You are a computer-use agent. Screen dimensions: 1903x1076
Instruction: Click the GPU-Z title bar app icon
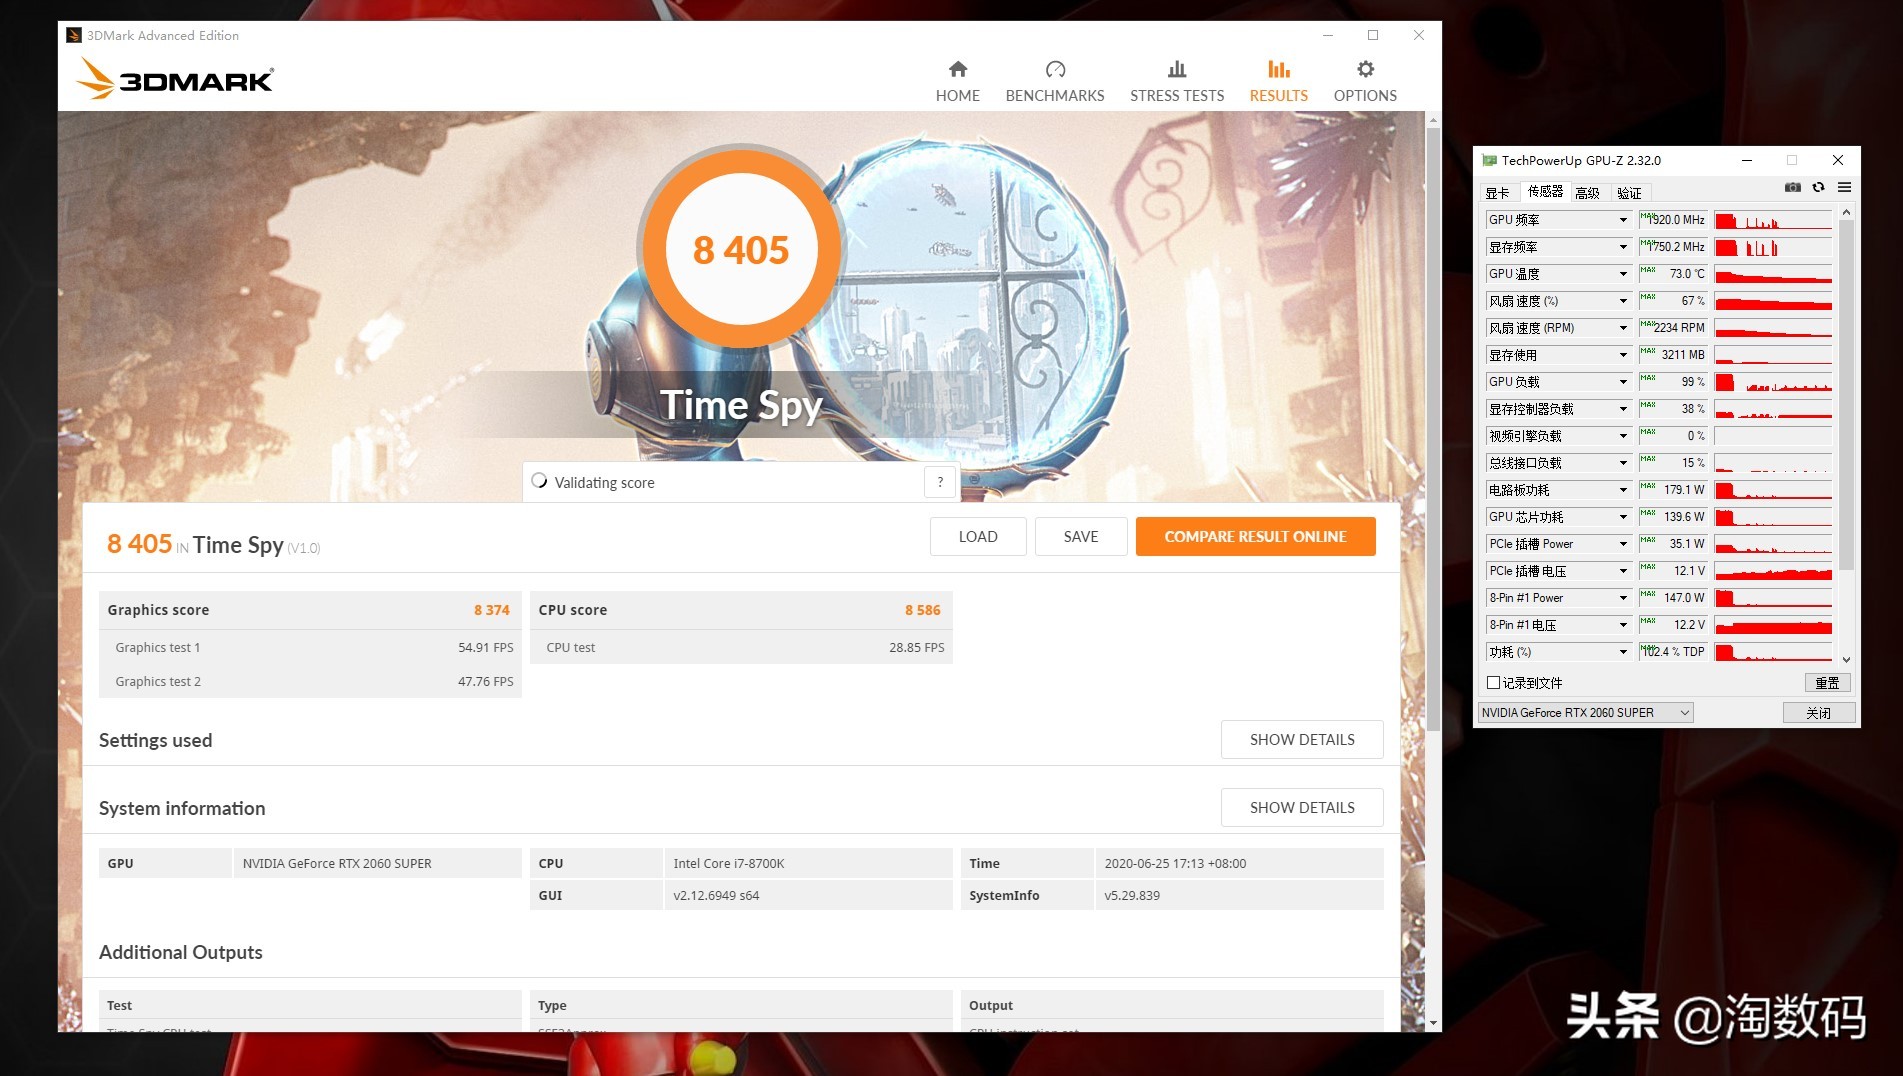[1489, 160]
